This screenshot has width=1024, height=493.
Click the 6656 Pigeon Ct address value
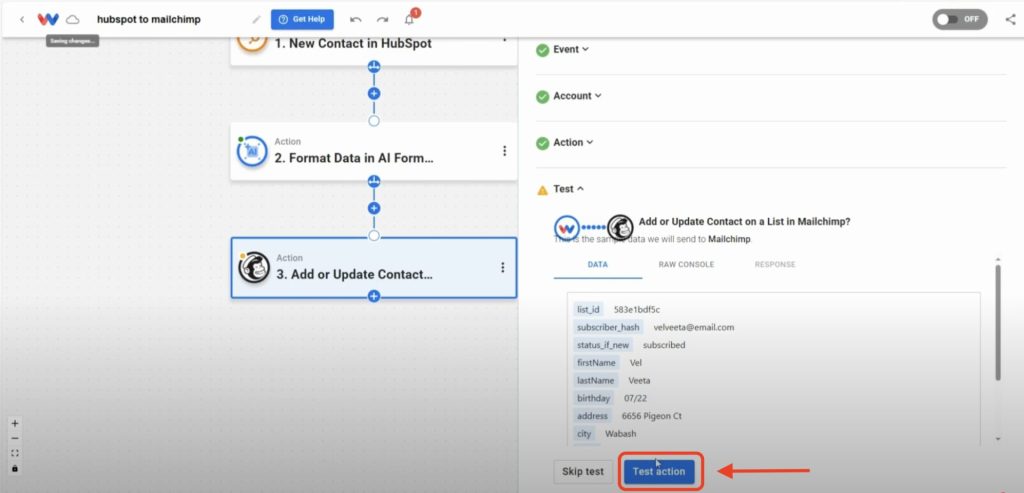(x=652, y=416)
